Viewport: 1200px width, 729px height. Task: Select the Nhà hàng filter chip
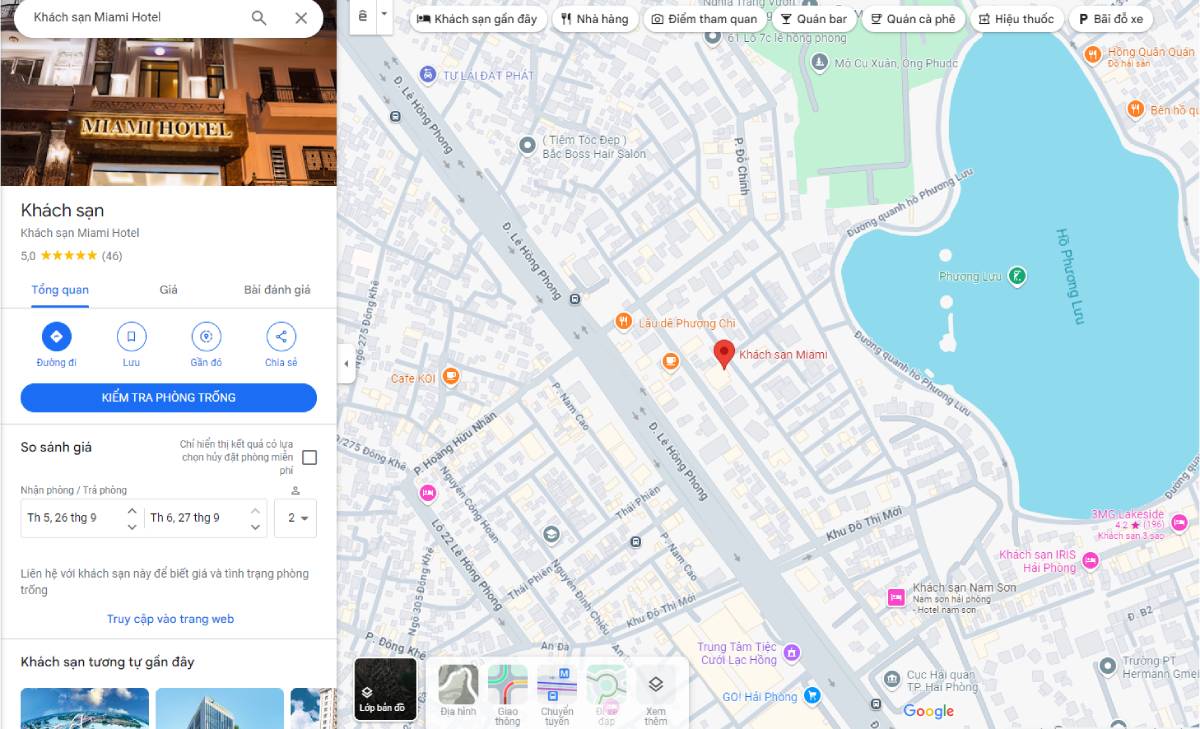click(x=595, y=19)
